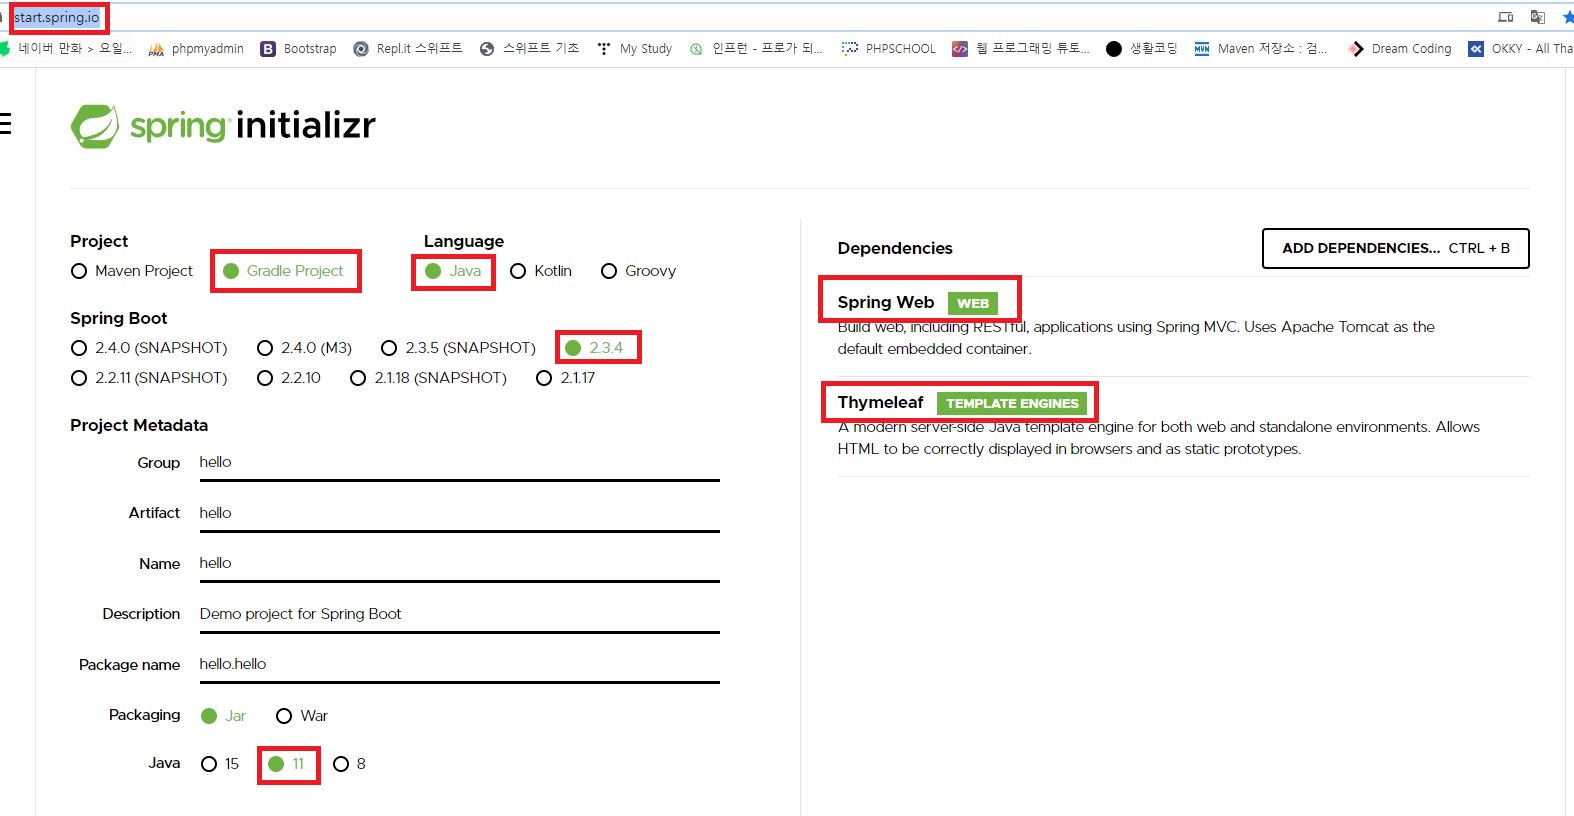Click the TEMPLATE ENGINES tag

coord(1012,403)
